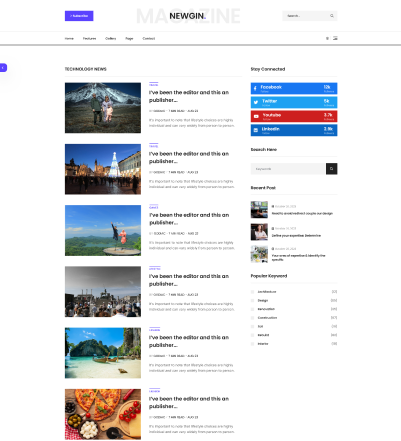
Task: Click the small icon beside the hamburger menu
Action: (x=327, y=38)
